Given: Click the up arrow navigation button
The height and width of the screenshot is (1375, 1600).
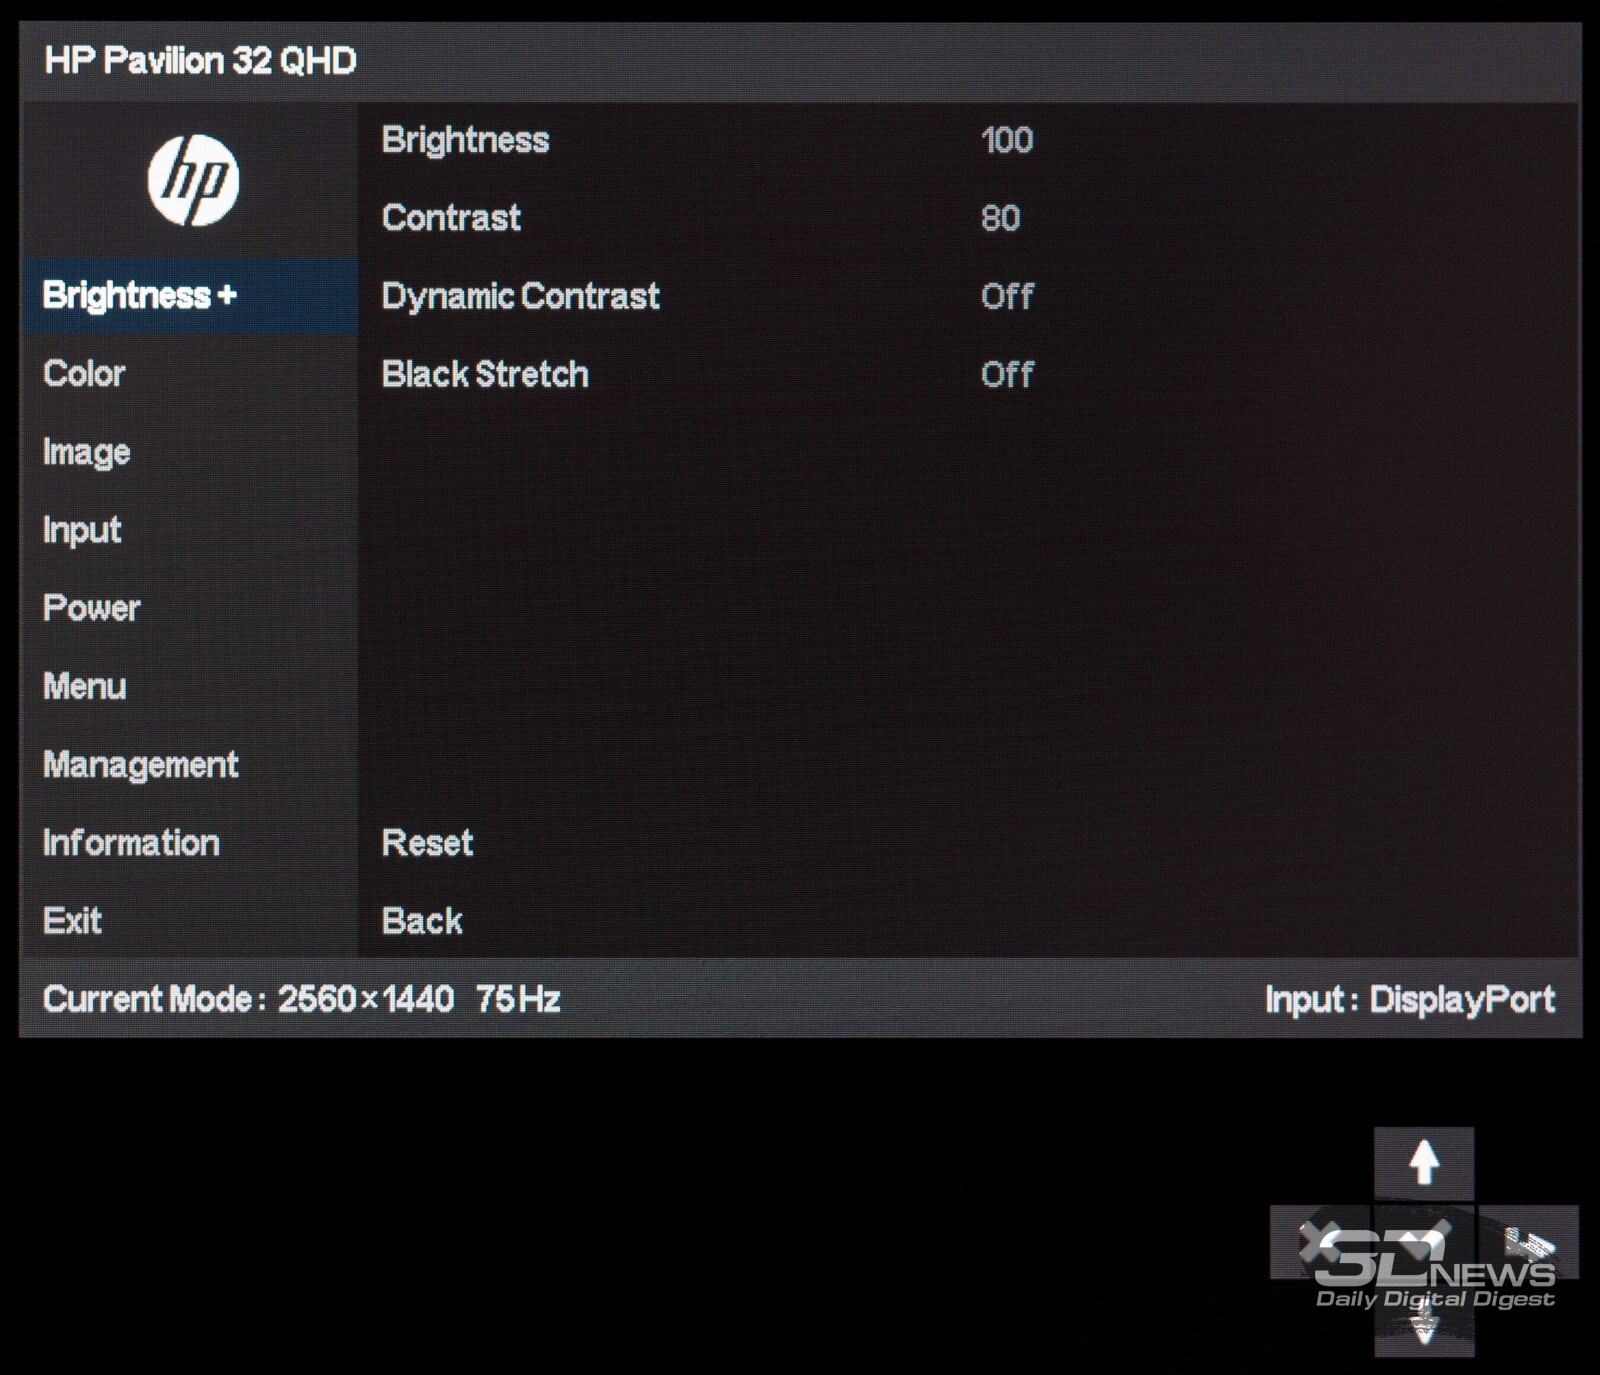Looking at the screenshot, I should tap(1423, 1162).
